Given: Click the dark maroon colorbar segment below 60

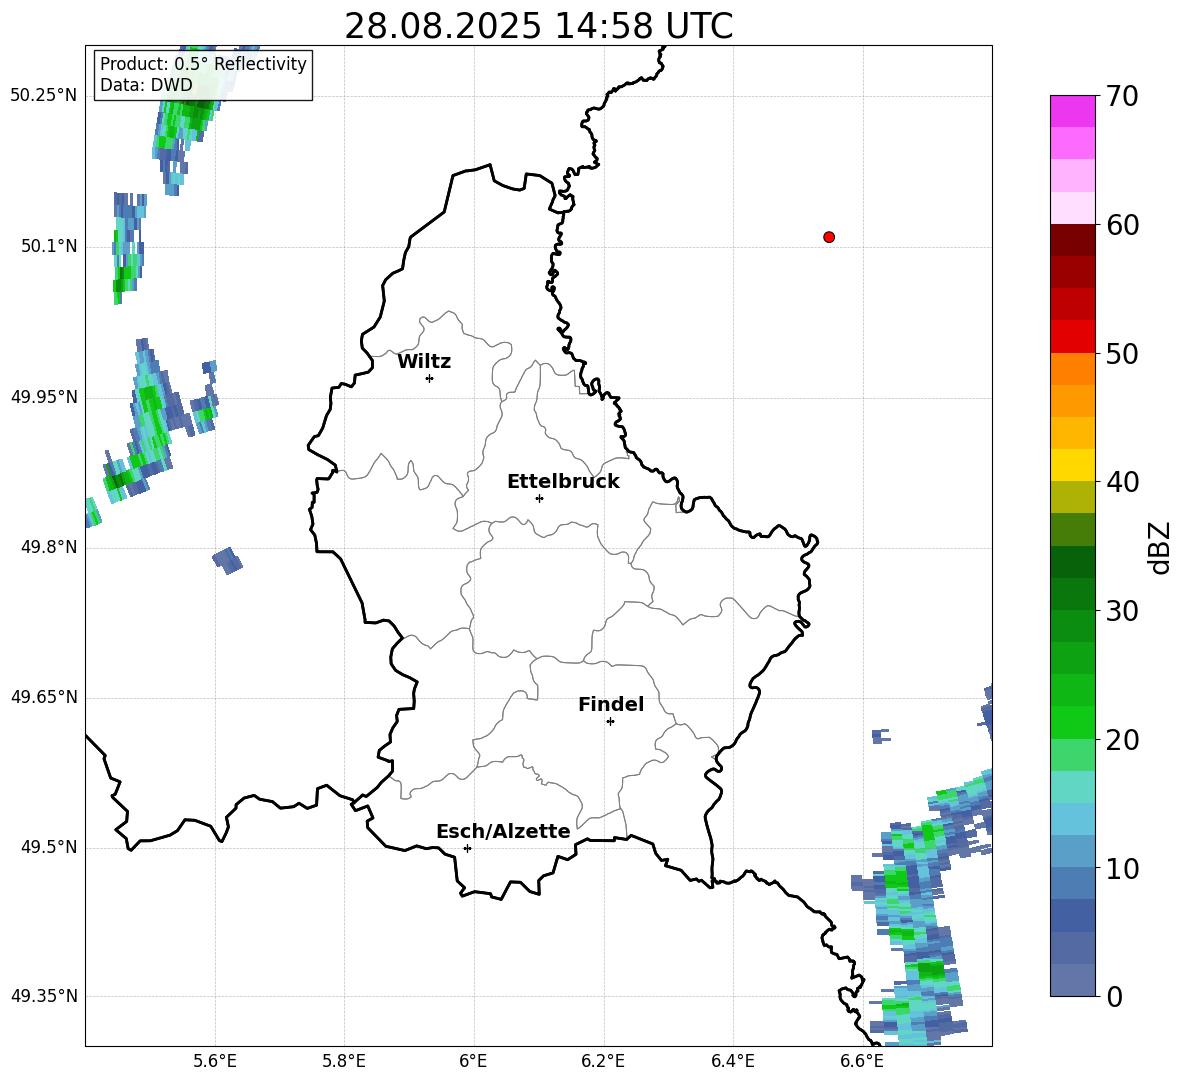Looking at the screenshot, I should pyautogui.click(x=1072, y=241).
